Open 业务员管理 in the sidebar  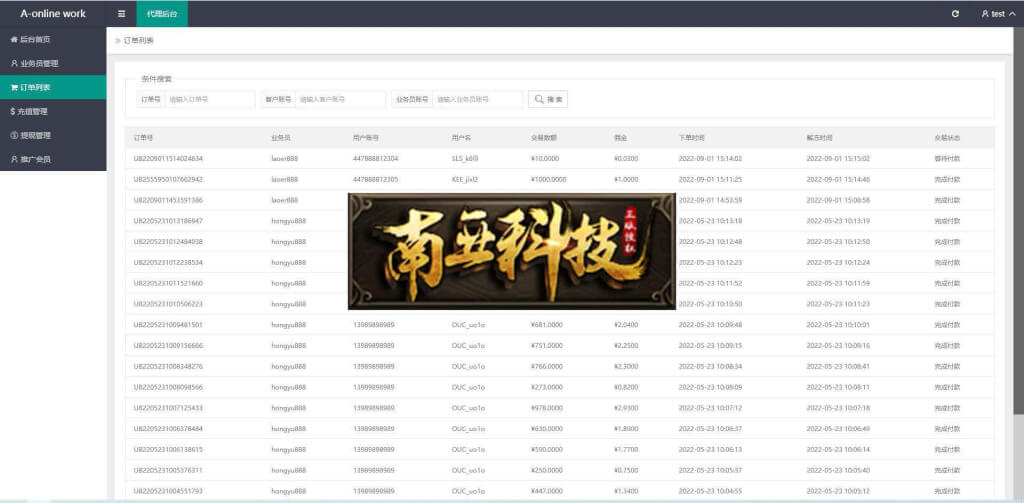pos(53,63)
